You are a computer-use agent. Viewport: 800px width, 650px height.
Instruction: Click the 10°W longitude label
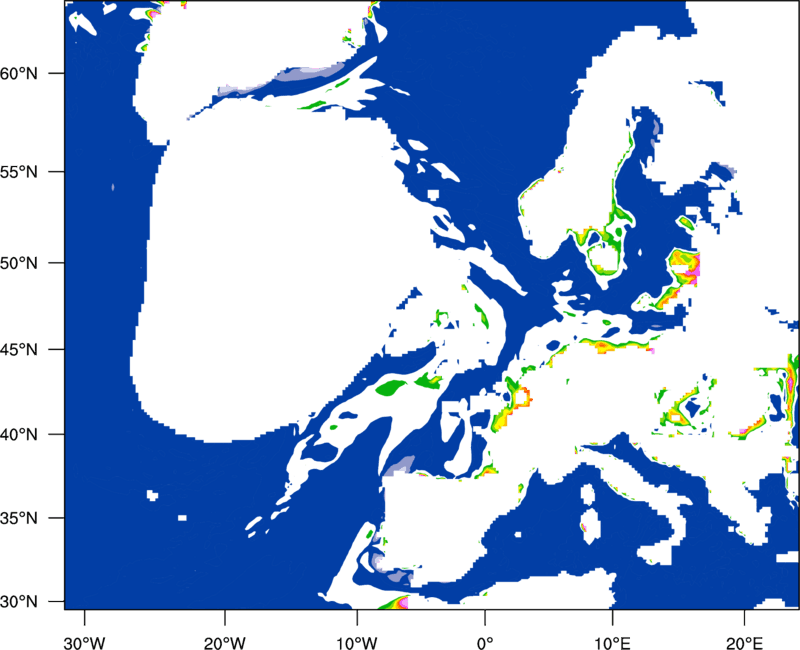tap(356, 643)
